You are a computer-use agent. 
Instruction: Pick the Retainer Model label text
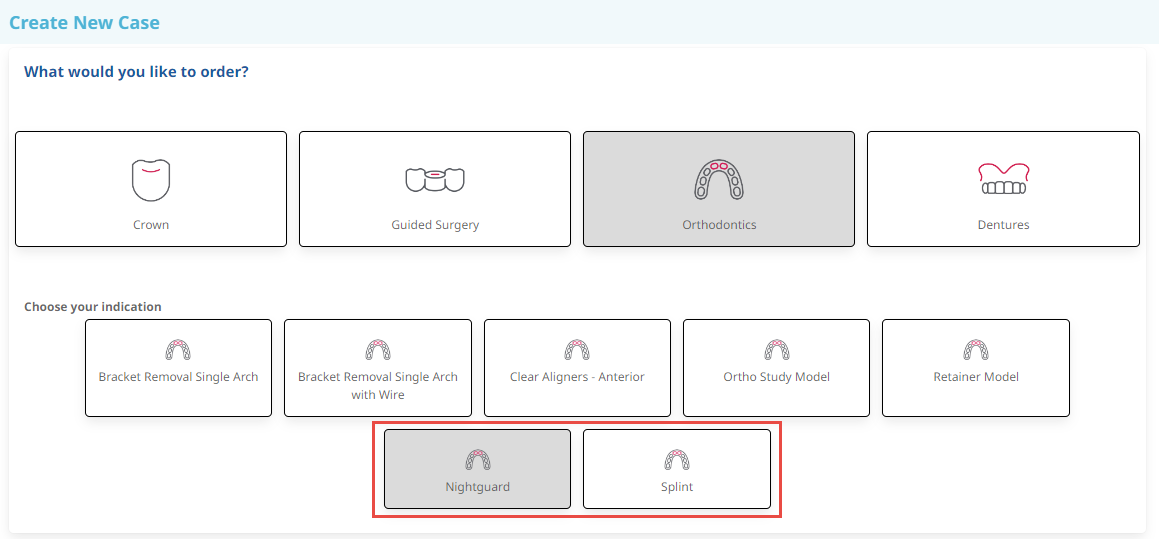click(x=976, y=377)
